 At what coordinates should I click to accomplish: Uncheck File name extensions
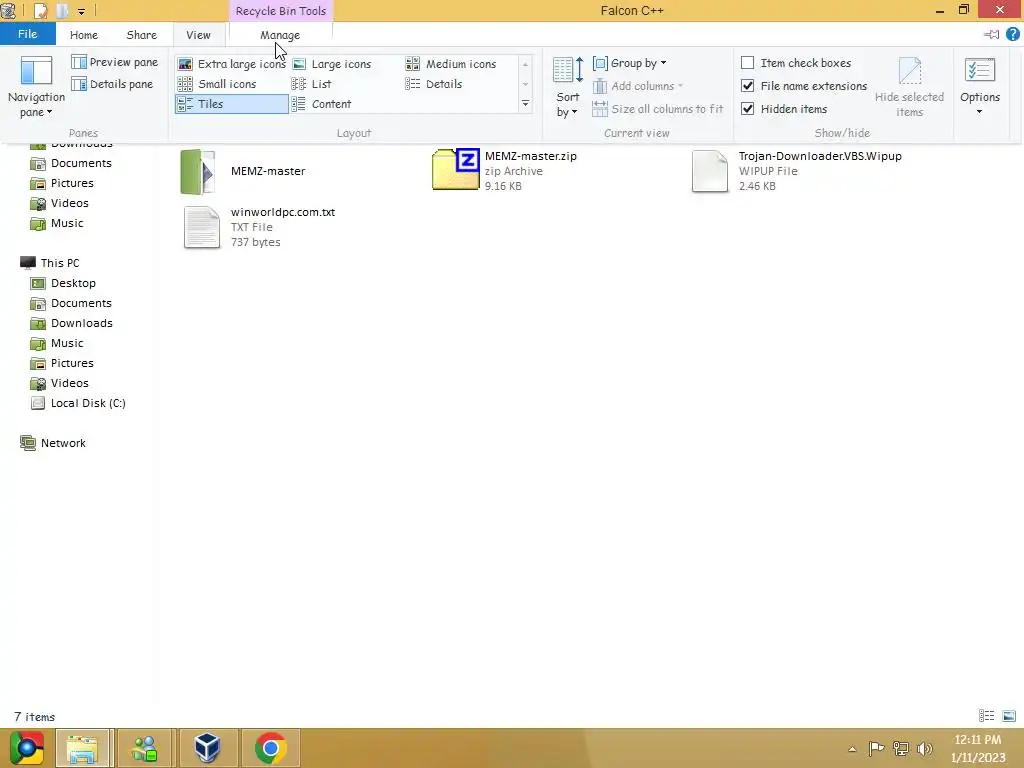pyautogui.click(x=748, y=86)
